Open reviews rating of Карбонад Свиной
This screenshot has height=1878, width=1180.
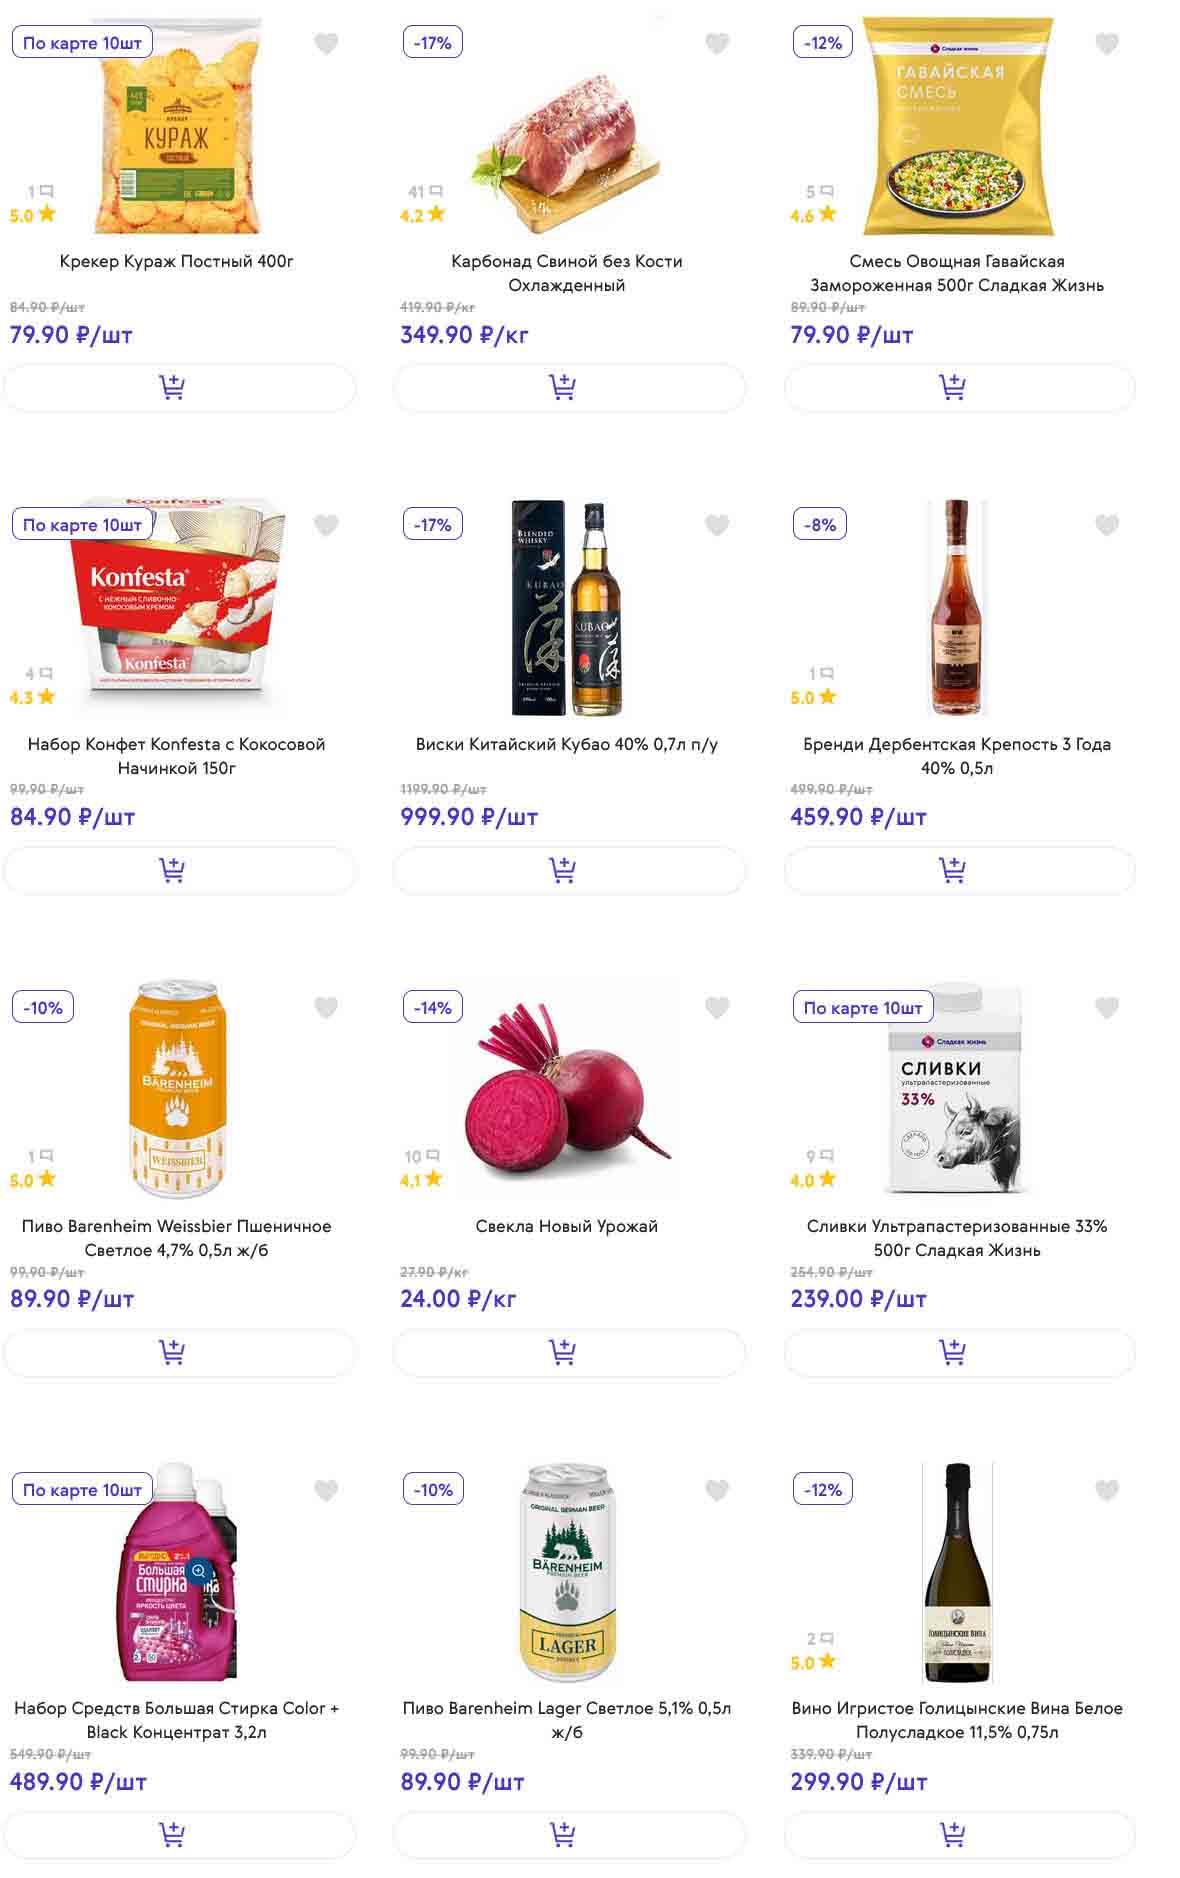424,204
